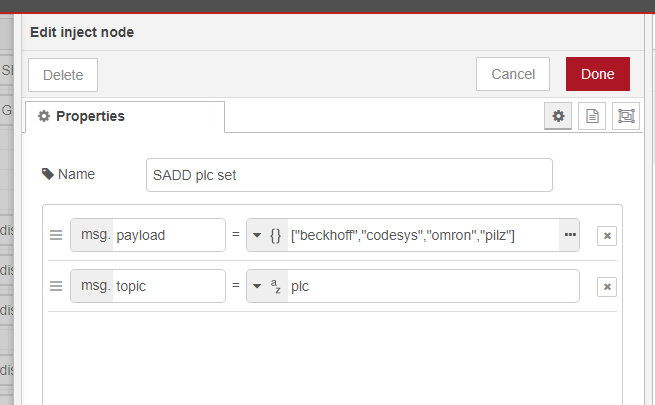Focus the Name input field
This screenshot has height=405, width=655.
349,175
